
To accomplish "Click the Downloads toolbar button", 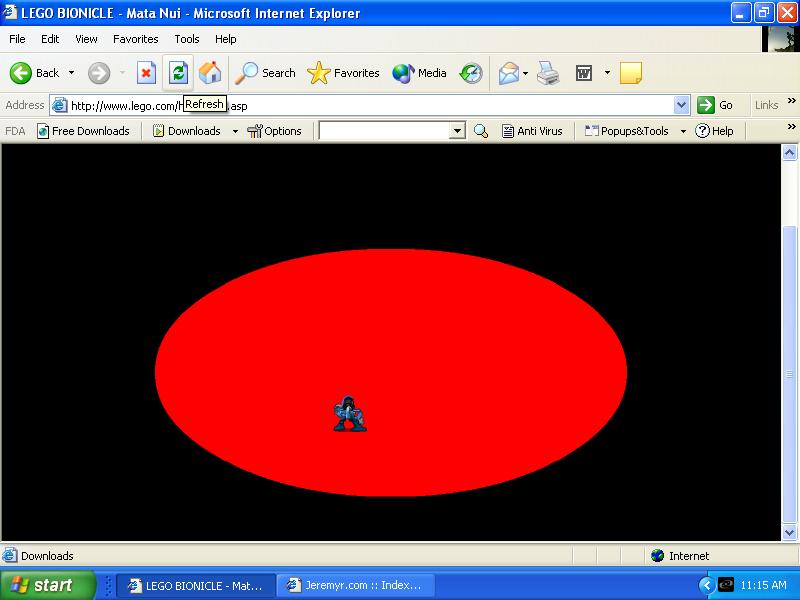I will pyautogui.click(x=187, y=131).
